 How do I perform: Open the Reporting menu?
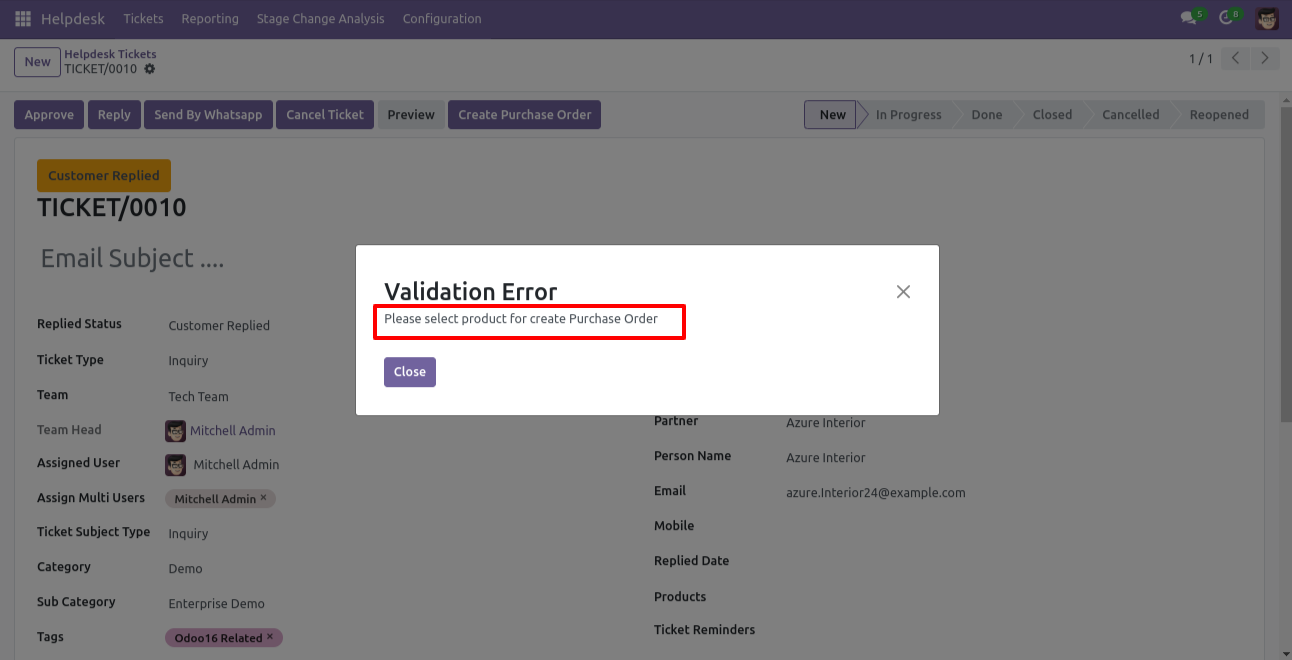(x=210, y=19)
